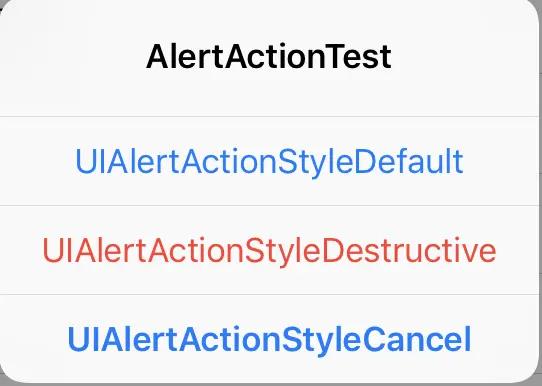Select the row between both lower separators
This screenshot has height=386, width=542.
270,250
